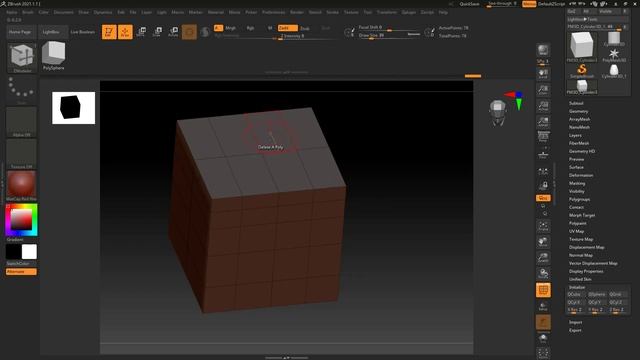Toggle the orange Qxyz rotation button
The image size is (640, 360).
tap(543, 198)
